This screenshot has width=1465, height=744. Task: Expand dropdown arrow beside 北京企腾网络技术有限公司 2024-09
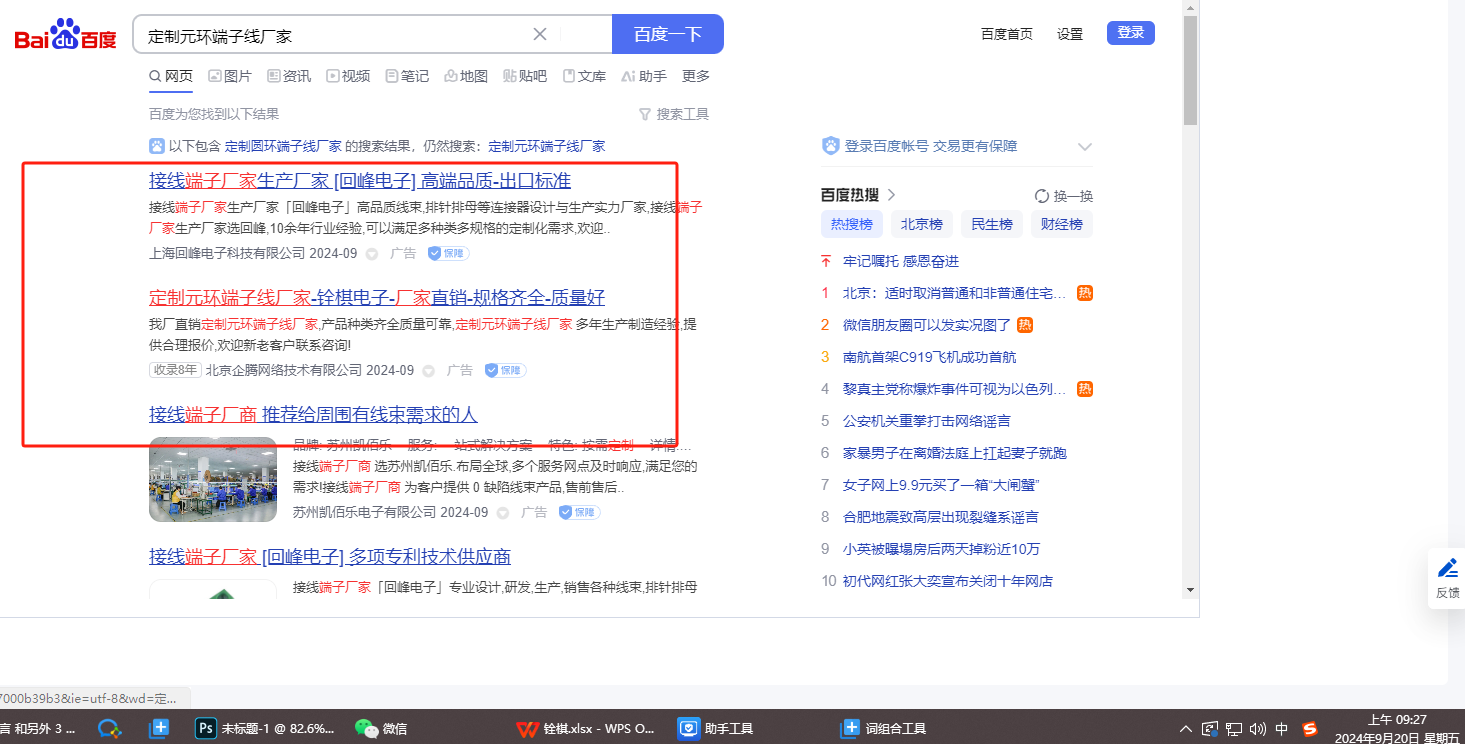[428, 371]
